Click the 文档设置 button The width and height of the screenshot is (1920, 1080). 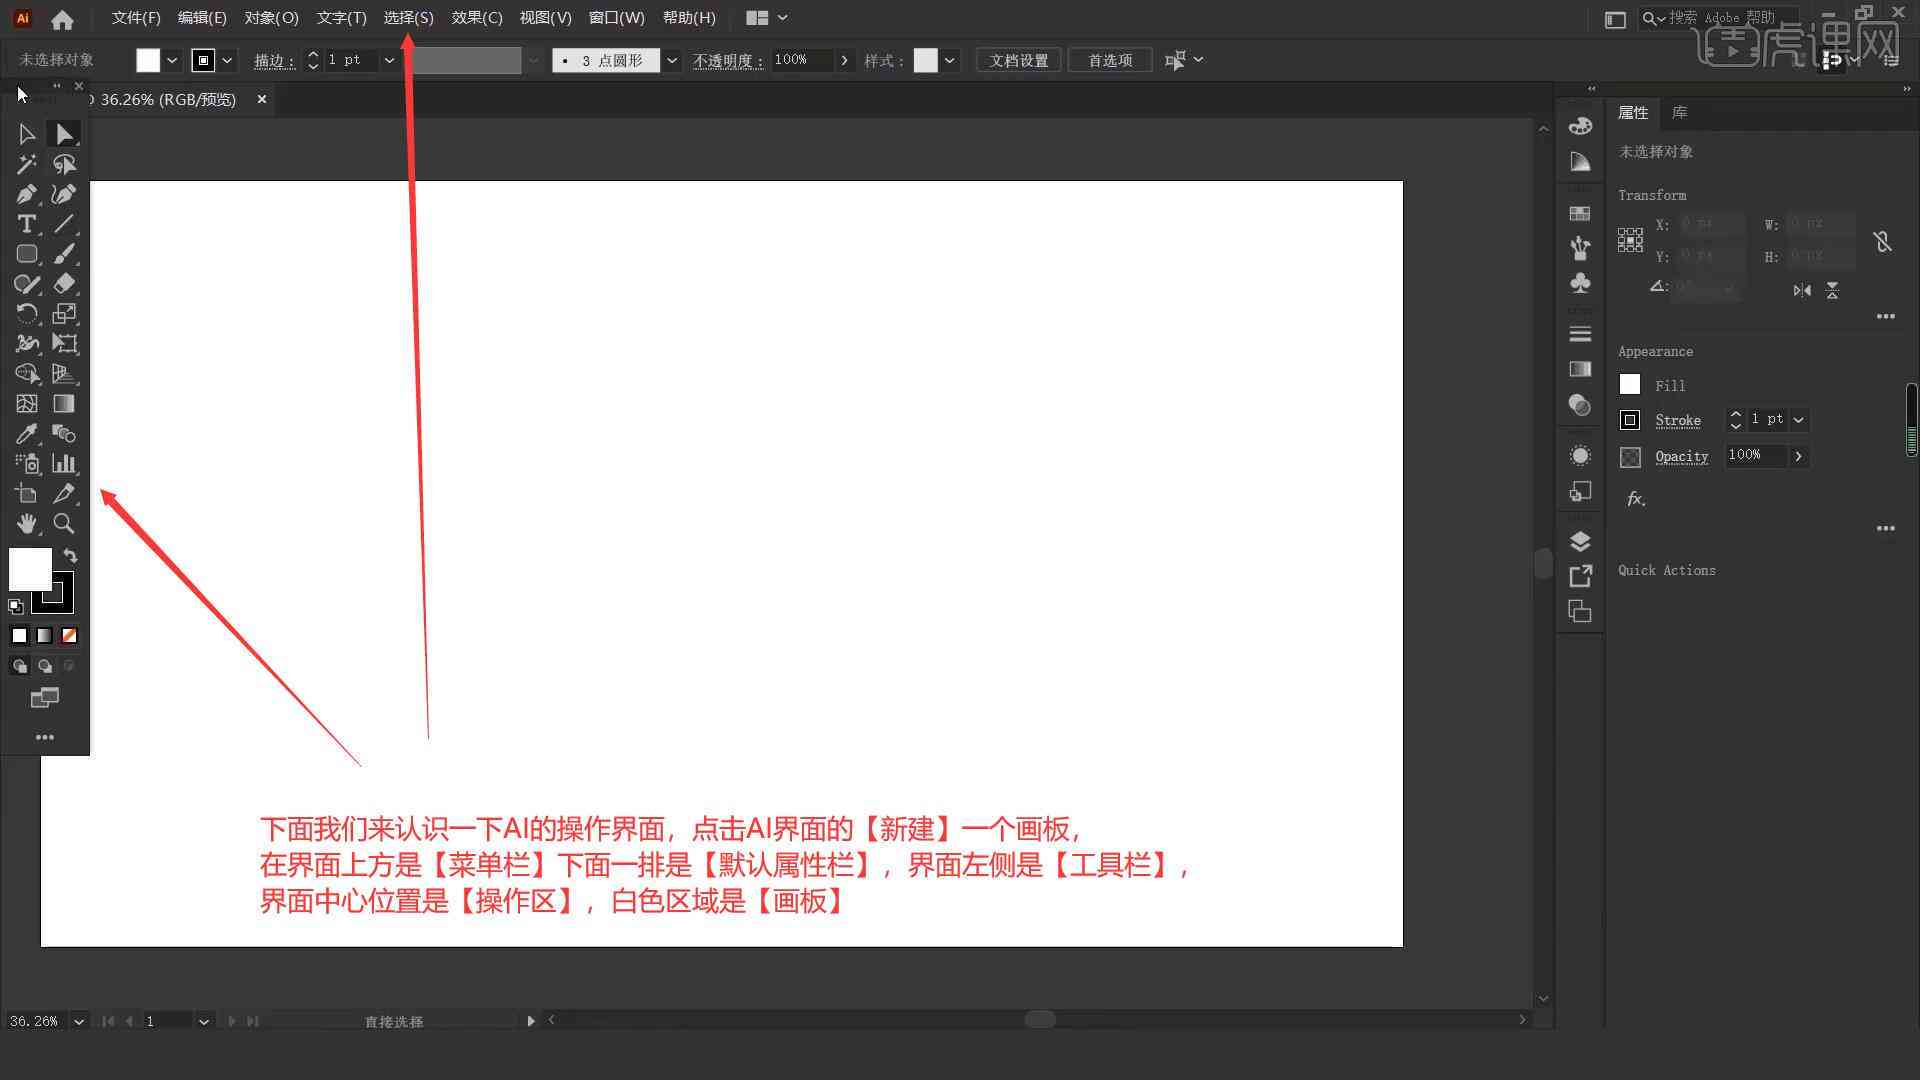[1022, 59]
